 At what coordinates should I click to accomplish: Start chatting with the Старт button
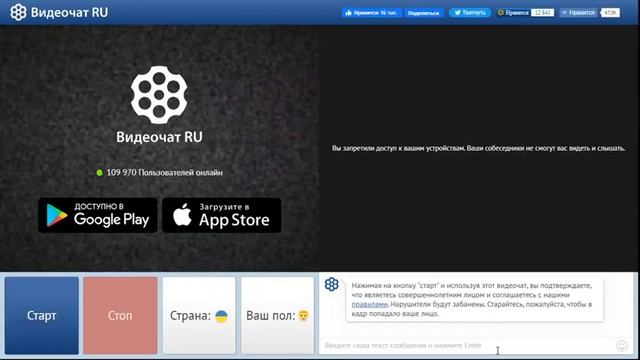42,316
